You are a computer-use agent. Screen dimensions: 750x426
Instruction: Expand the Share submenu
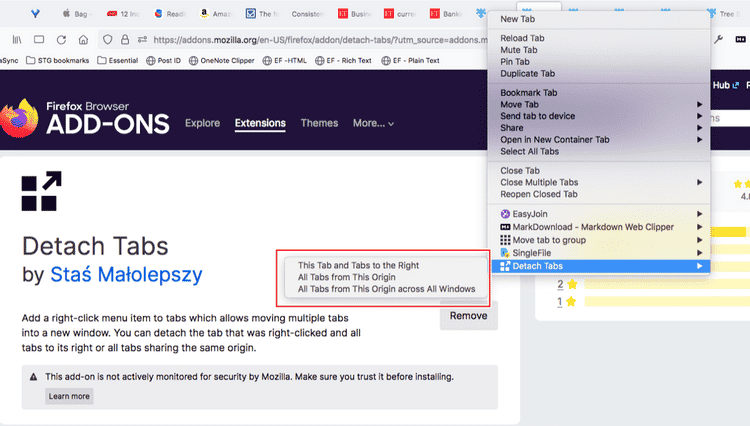[x=599, y=128]
